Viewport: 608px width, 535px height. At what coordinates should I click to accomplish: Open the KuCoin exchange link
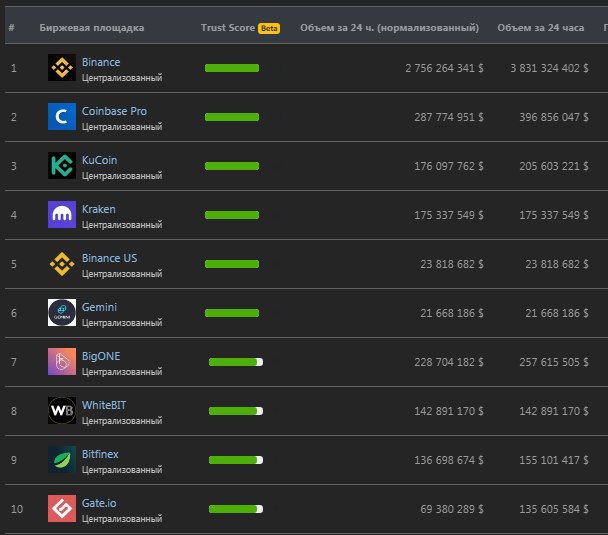pyautogui.click(x=99, y=160)
